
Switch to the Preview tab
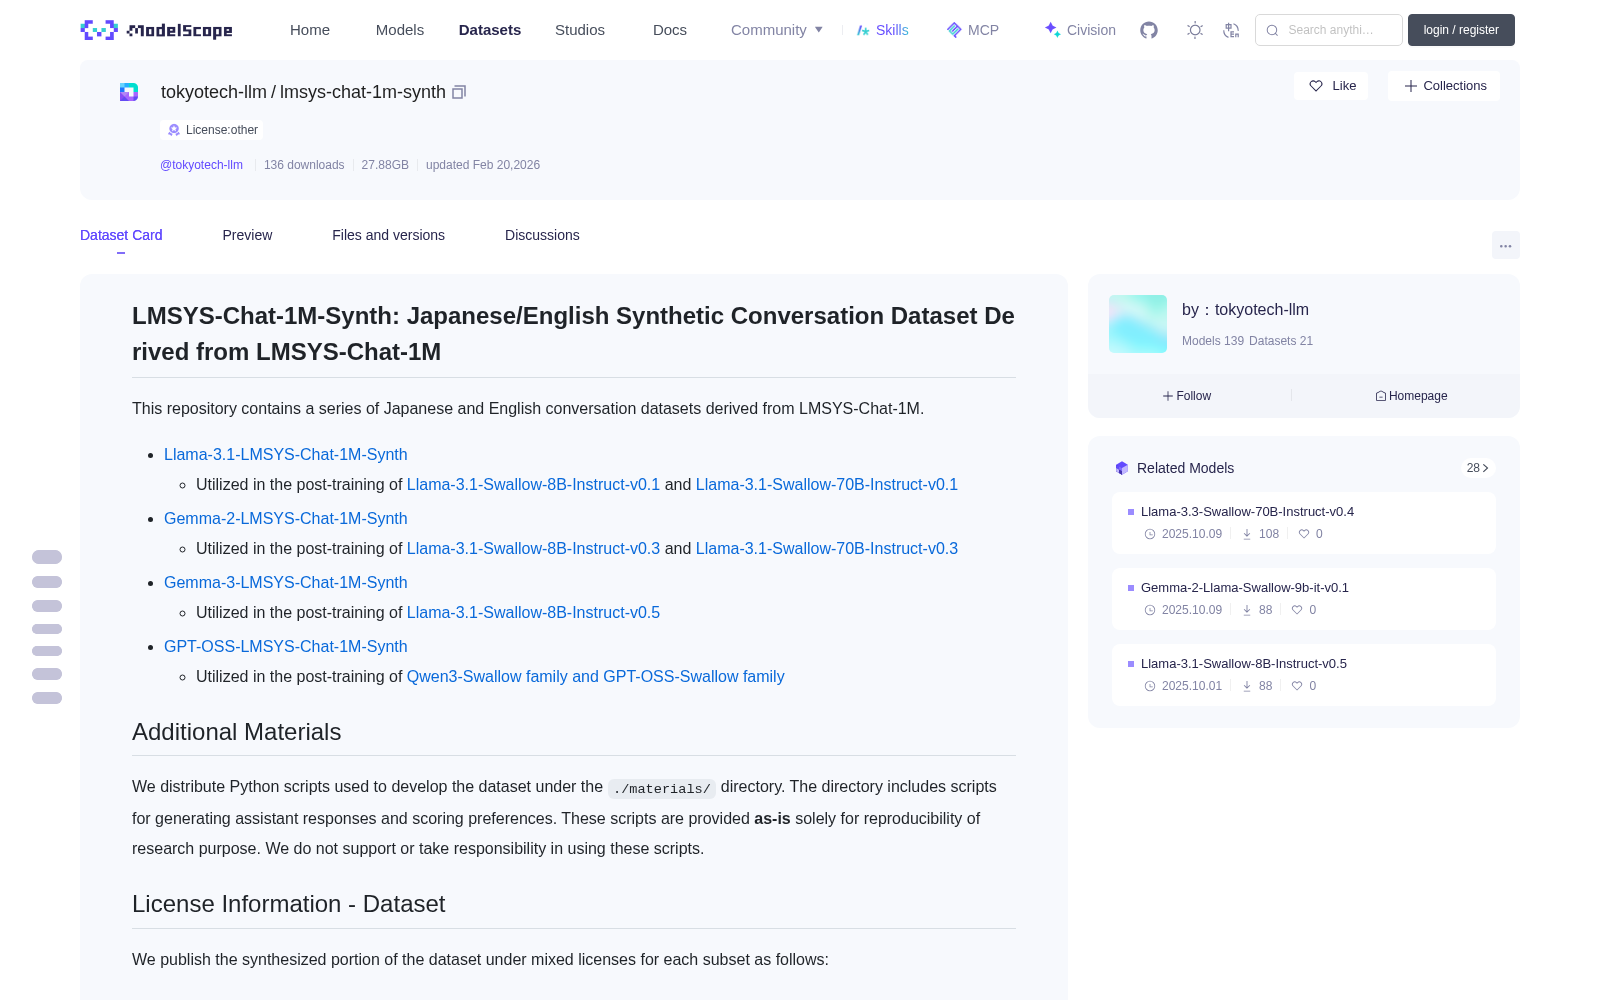[x=247, y=235]
